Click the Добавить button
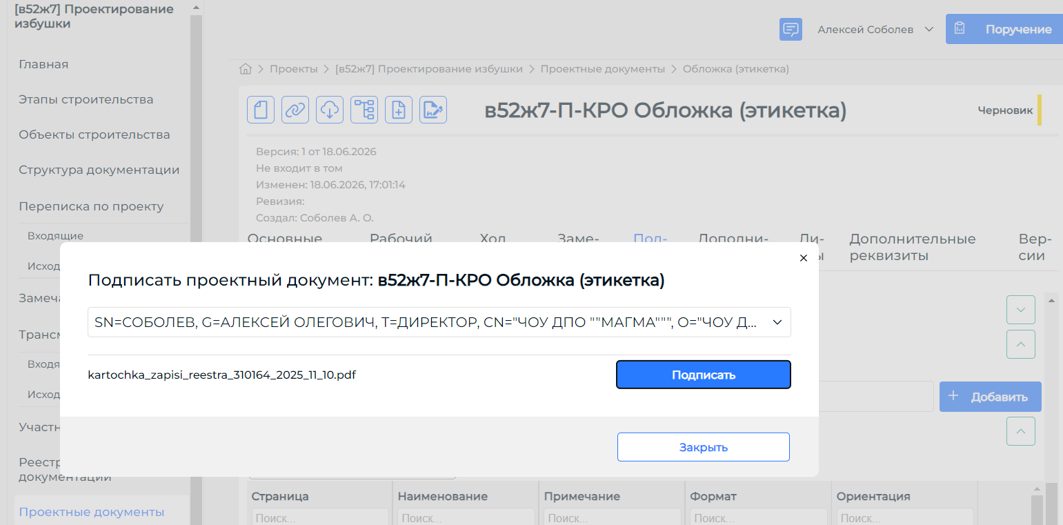The width and height of the screenshot is (1063, 525). tap(990, 397)
